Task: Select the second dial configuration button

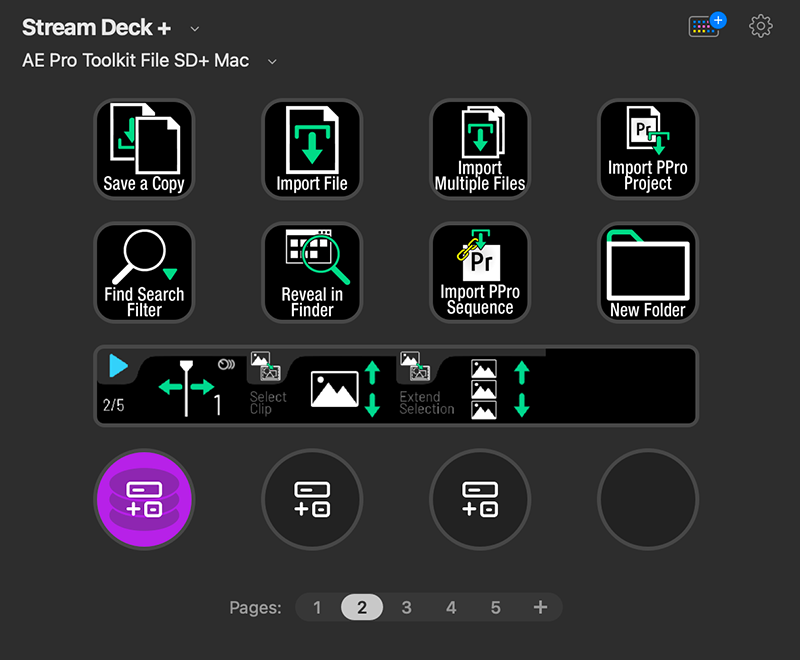Action: [312, 499]
